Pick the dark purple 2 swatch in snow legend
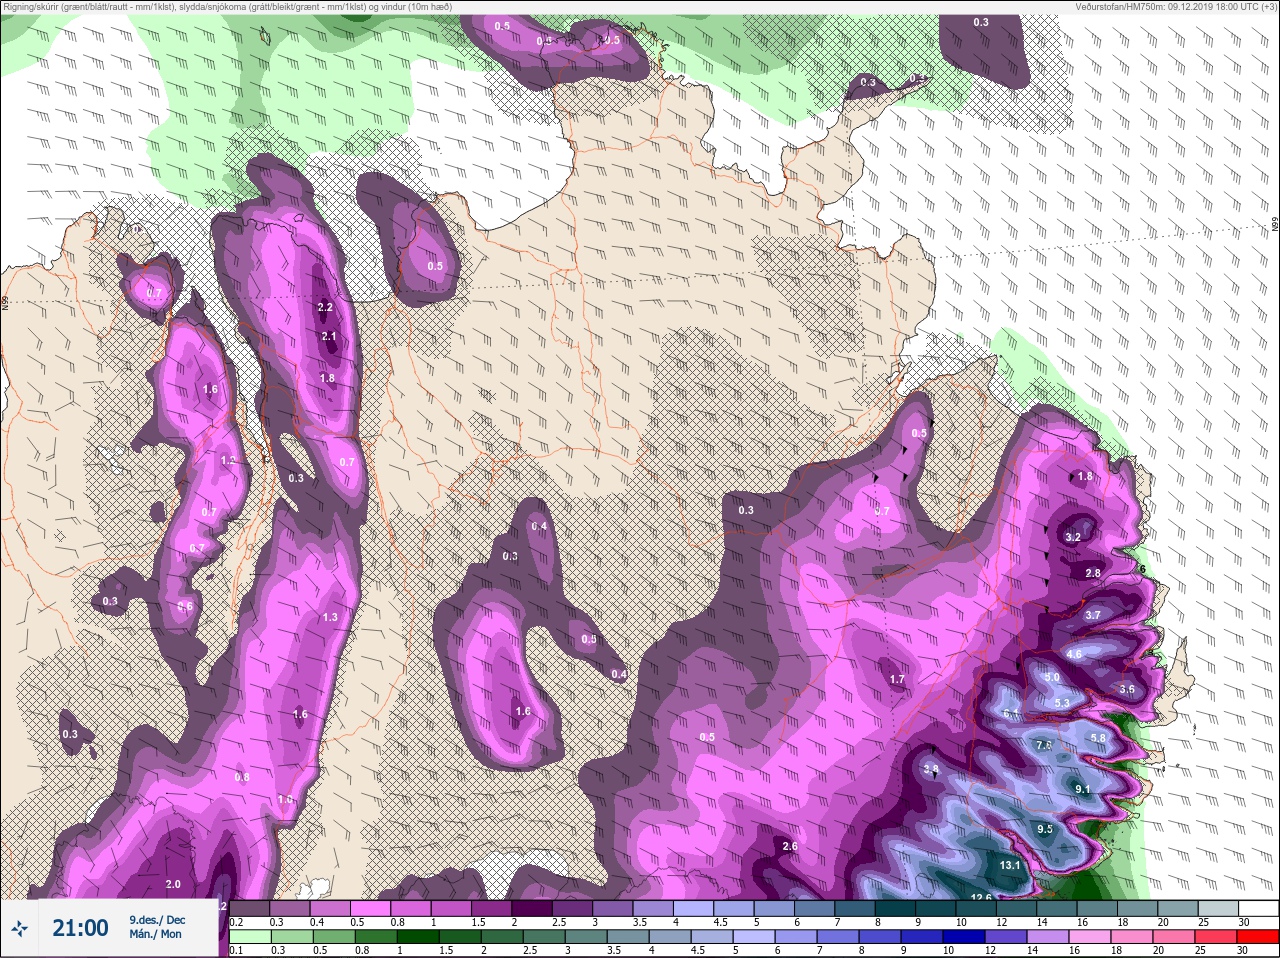This screenshot has height=958, width=1280. [532, 908]
